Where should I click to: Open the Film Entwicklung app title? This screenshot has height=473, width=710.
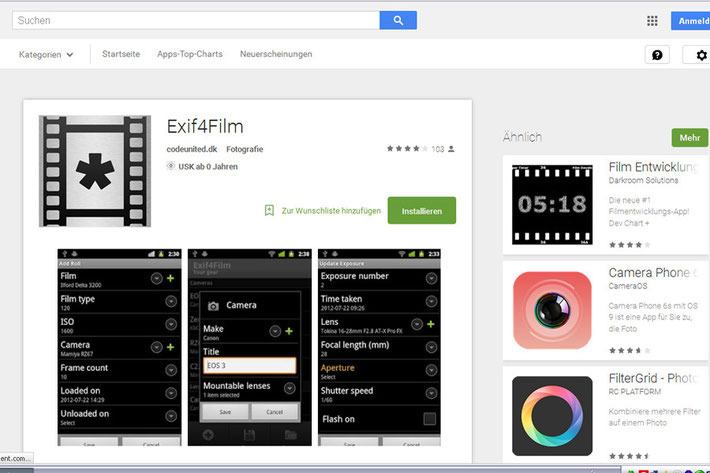point(653,167)
